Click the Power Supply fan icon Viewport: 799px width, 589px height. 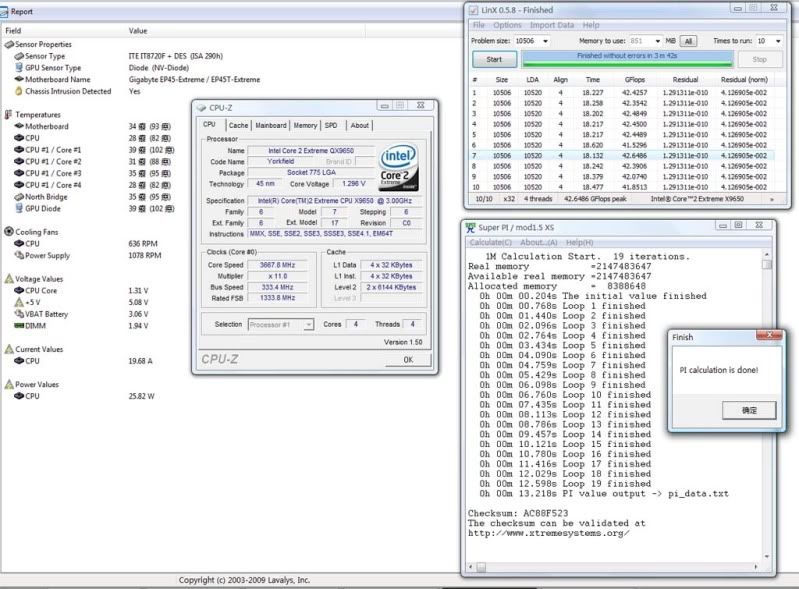19,255
